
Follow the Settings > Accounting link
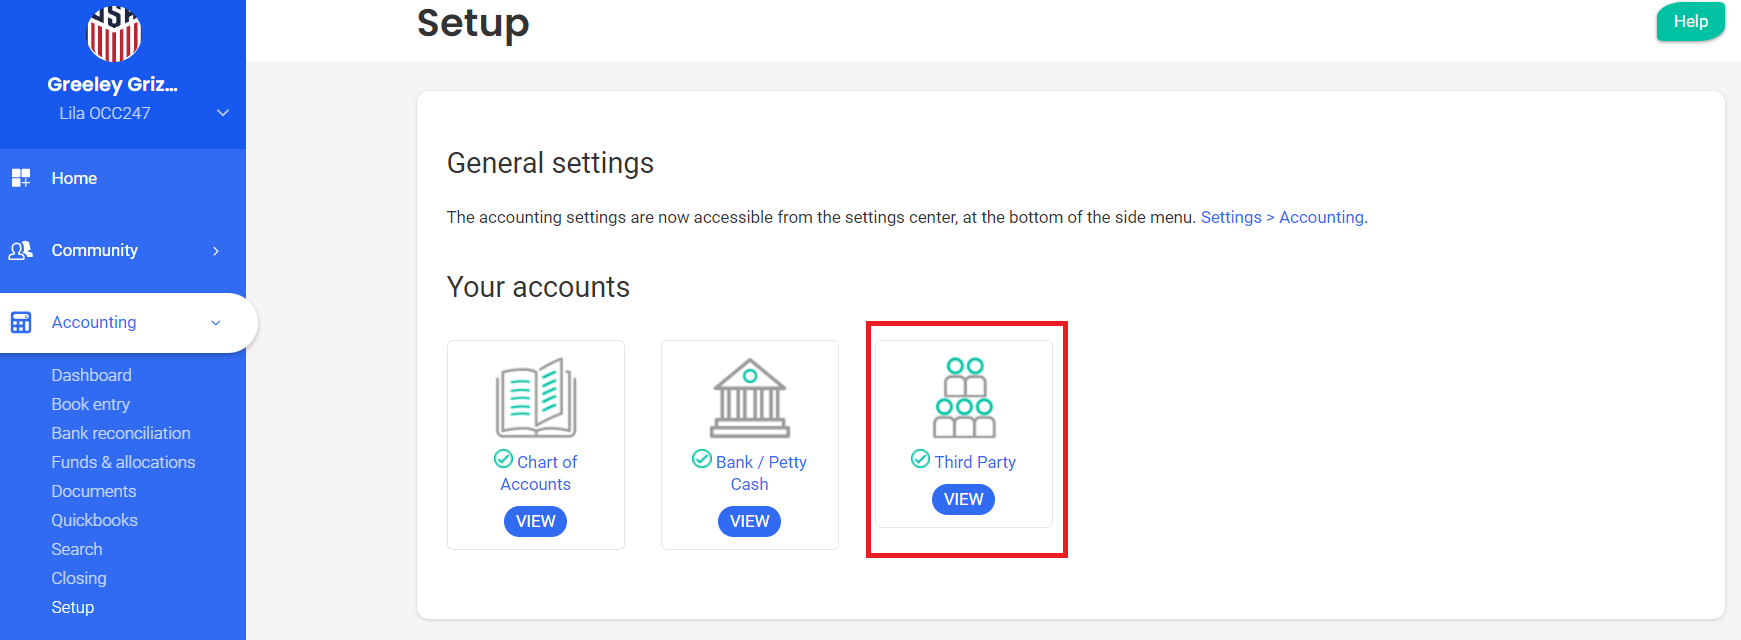tap(1282, 217)
